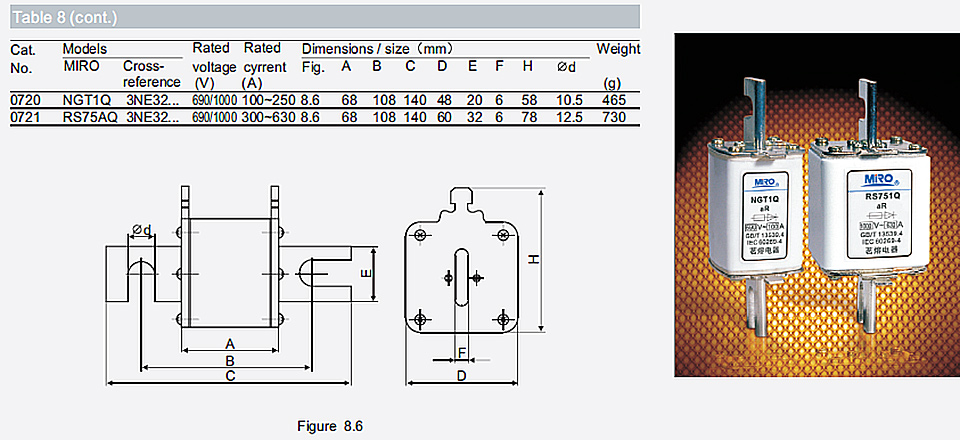Select dimension label "A" in the drawing
This screenshot has width=960, height=440.
230,343
